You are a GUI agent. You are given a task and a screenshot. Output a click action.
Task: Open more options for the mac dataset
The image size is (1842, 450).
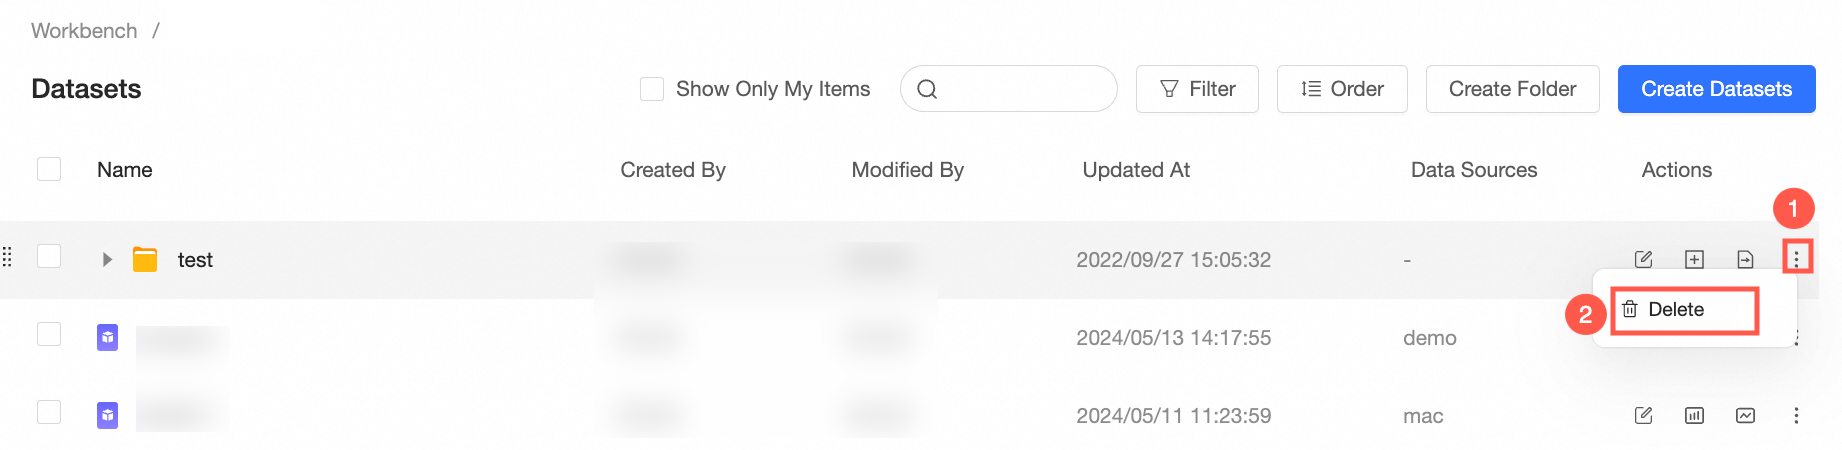click(x=1796, y=415)
